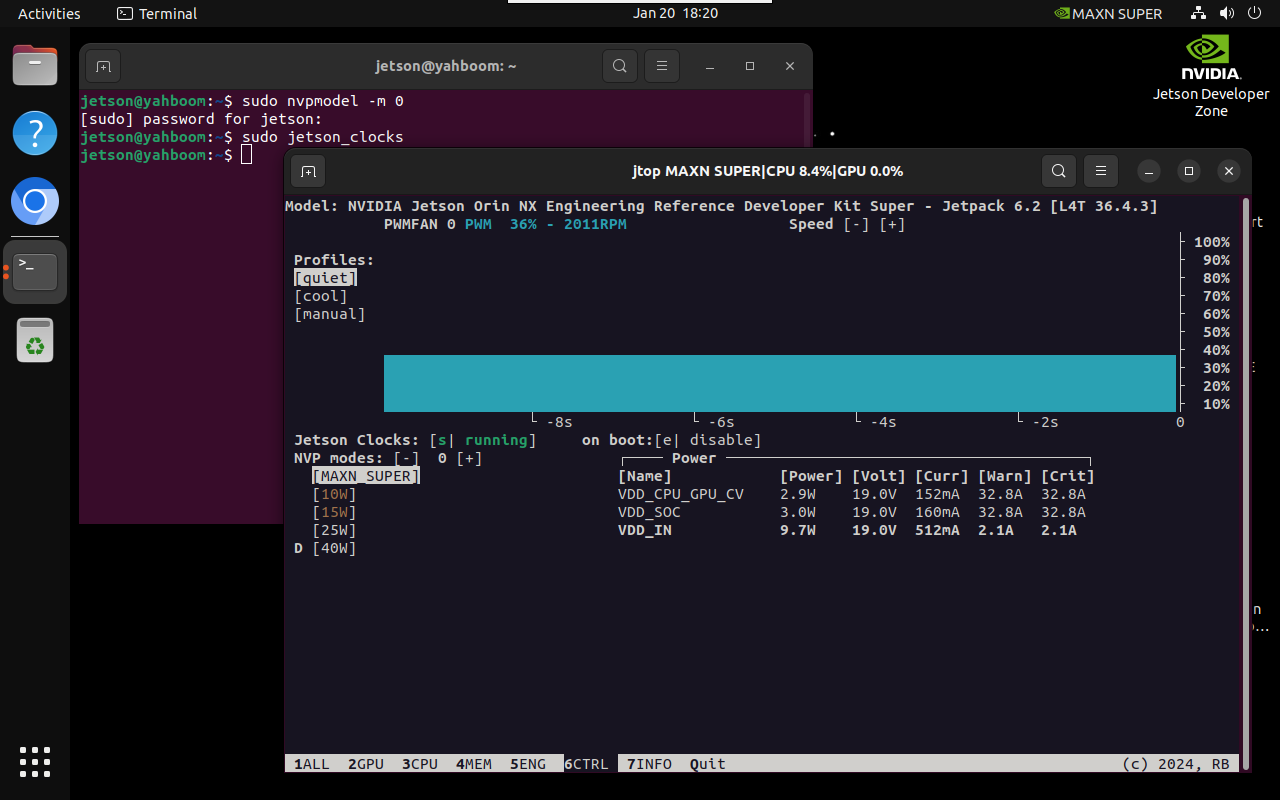Select the manual fan profile

coord(330,314)
